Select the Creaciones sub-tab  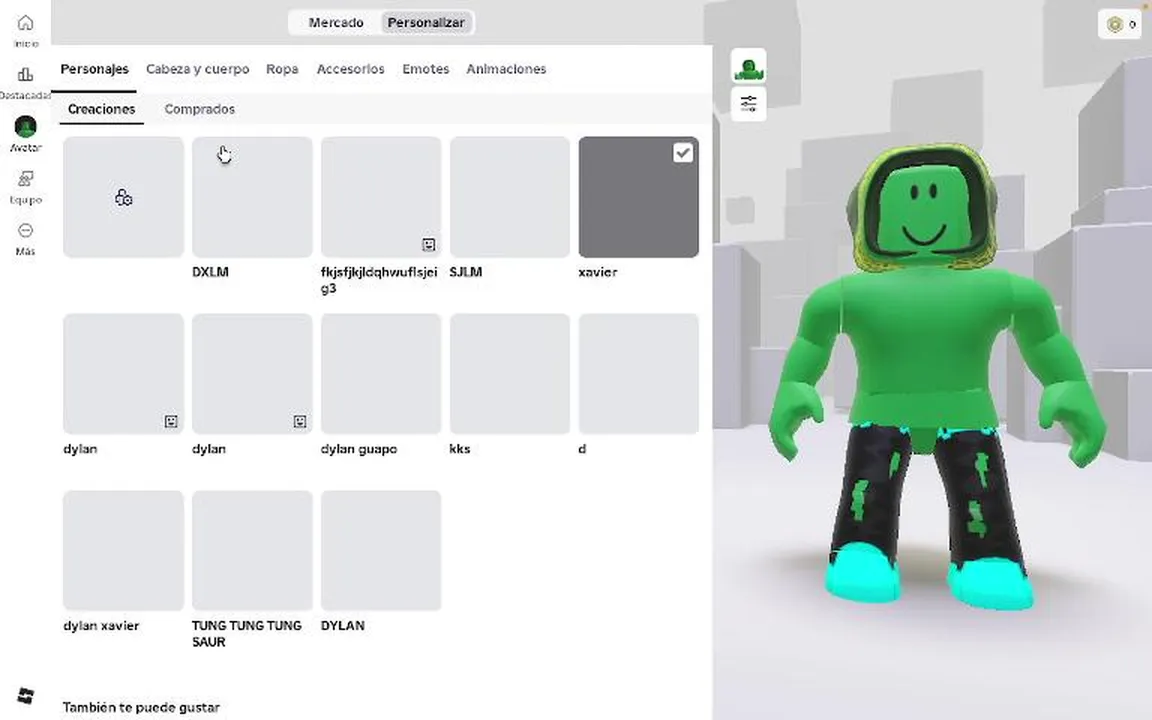click(x=101, y=109)
